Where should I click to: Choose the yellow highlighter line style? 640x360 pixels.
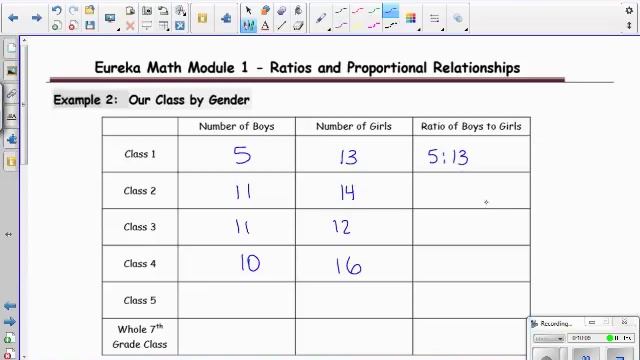click(358, 26)
